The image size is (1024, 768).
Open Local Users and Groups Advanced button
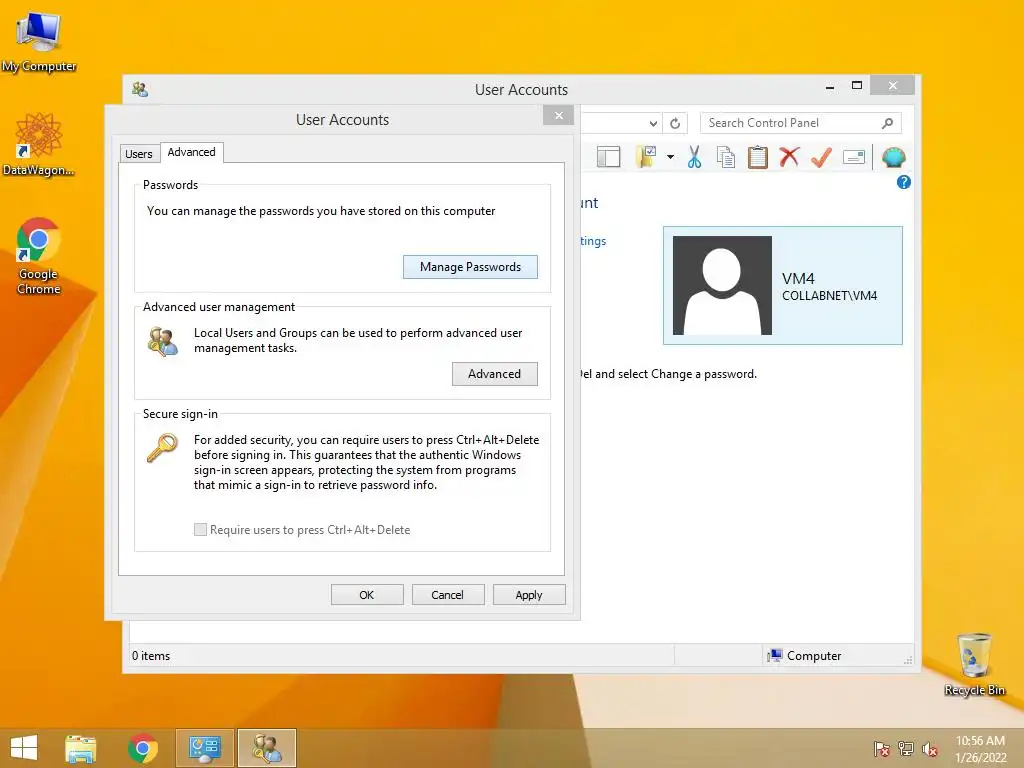(x=494, y=374)
